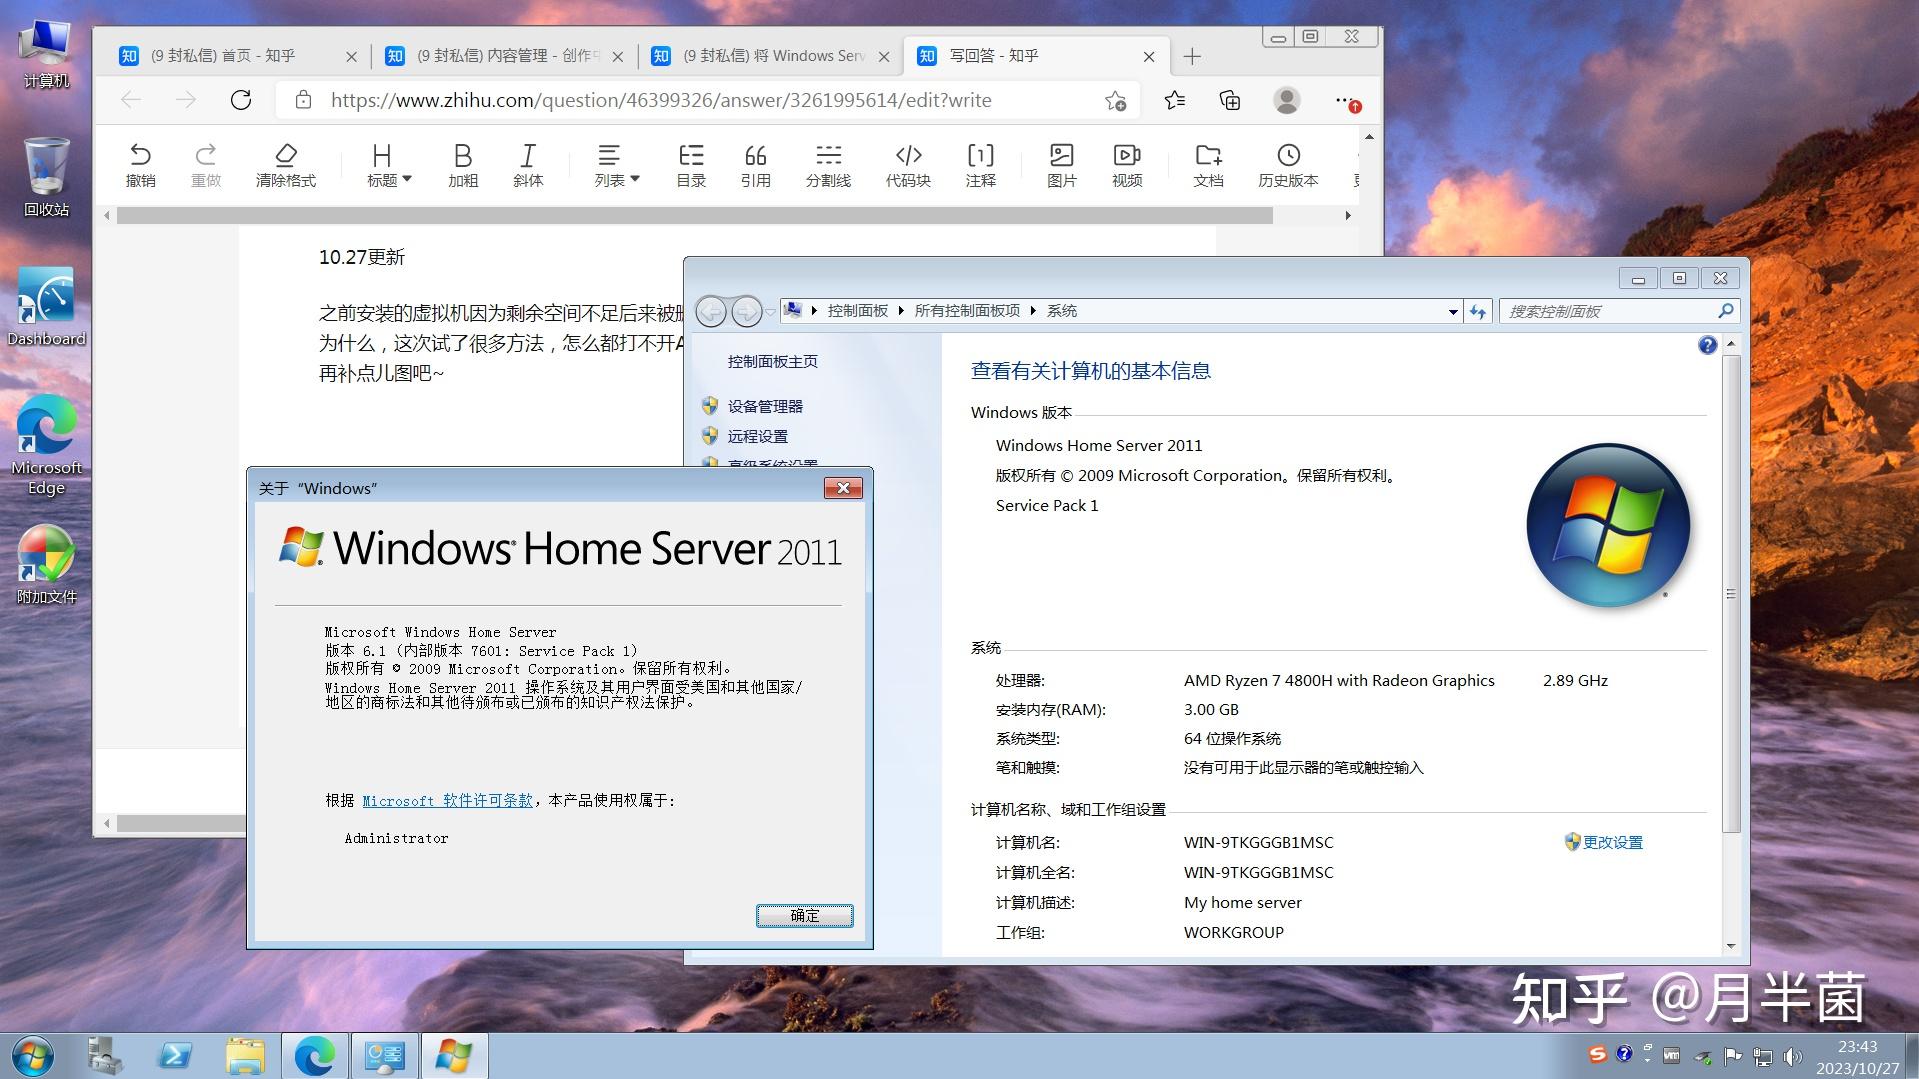Insert a divider line (分割线)
Image resolution: width=1919 pixels, height=1079 pixels.
pos(828,165)
